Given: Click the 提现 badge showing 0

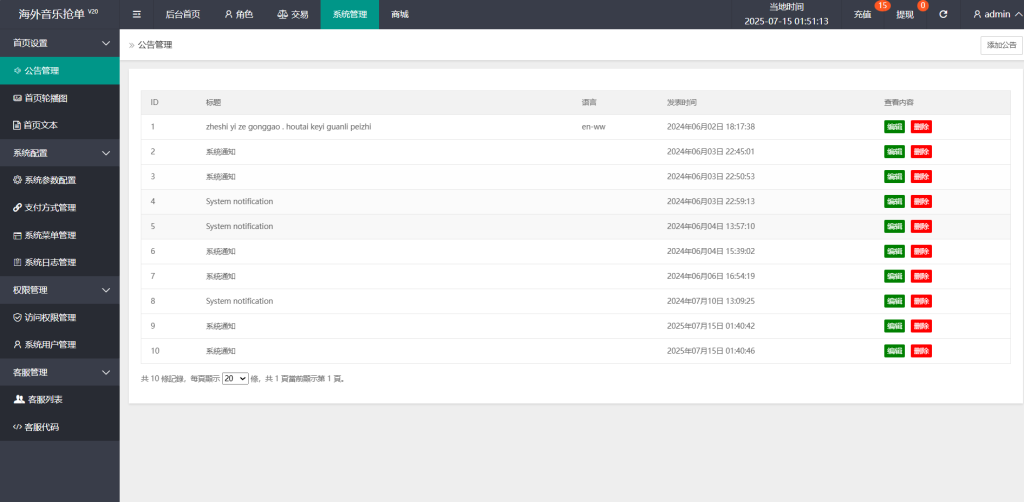Looking at the screenshot, I should click(x=923, y=6).
